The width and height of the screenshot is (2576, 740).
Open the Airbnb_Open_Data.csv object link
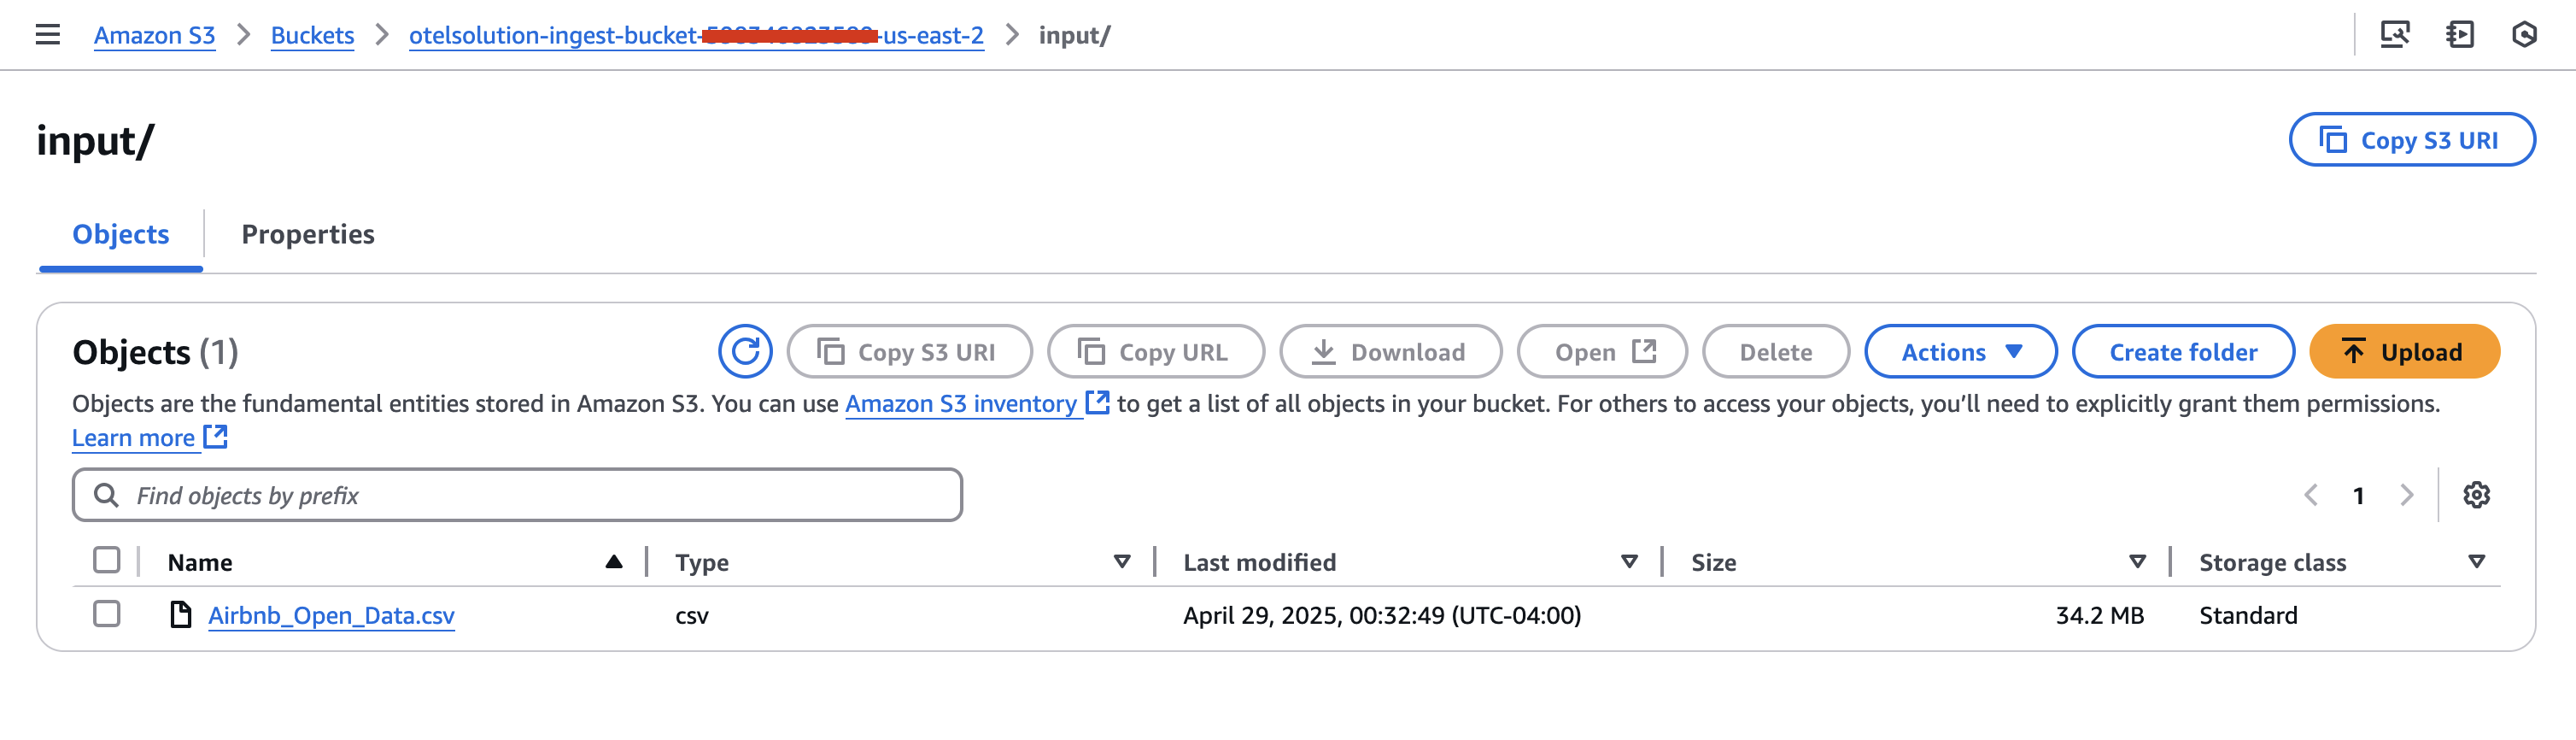[x=331, y=615]
